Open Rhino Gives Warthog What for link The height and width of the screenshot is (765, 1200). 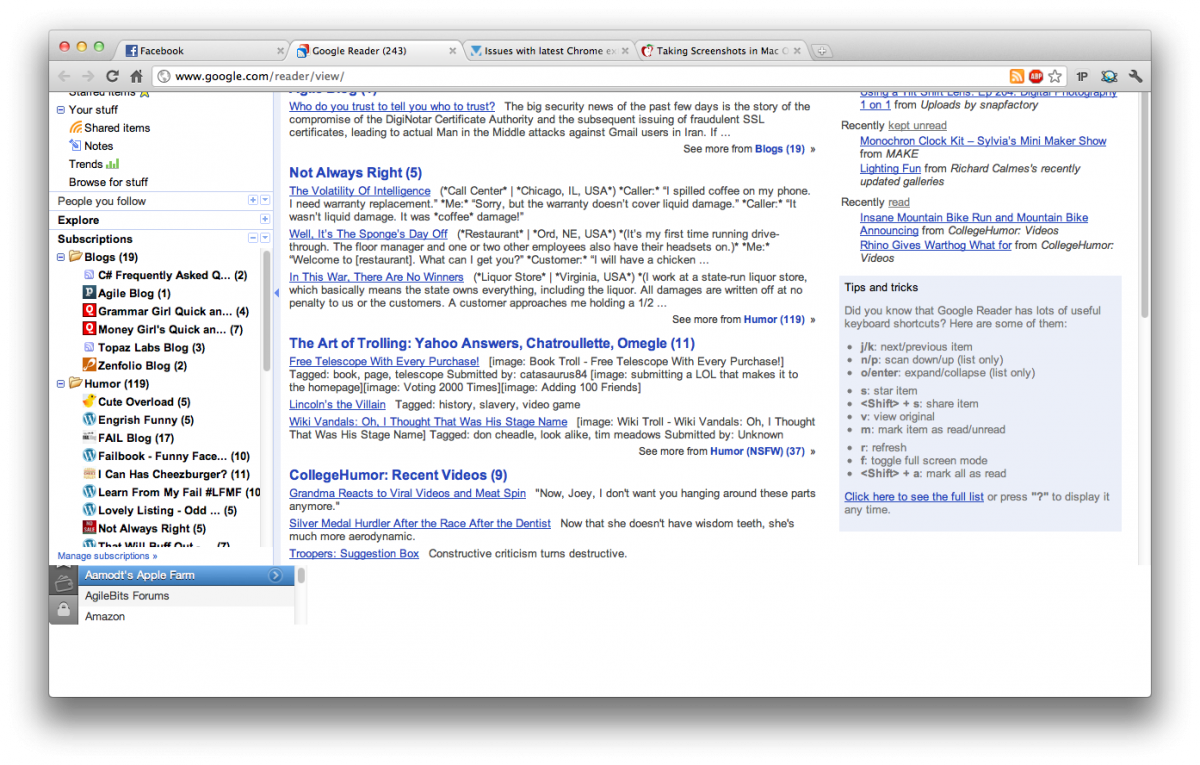[x=936, y=245]
